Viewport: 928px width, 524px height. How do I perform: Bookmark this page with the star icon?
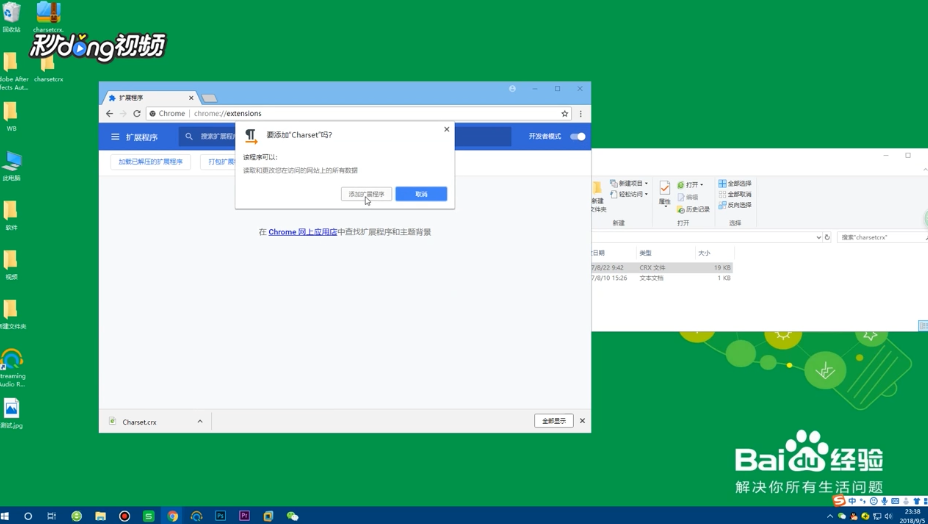point(565,114)
